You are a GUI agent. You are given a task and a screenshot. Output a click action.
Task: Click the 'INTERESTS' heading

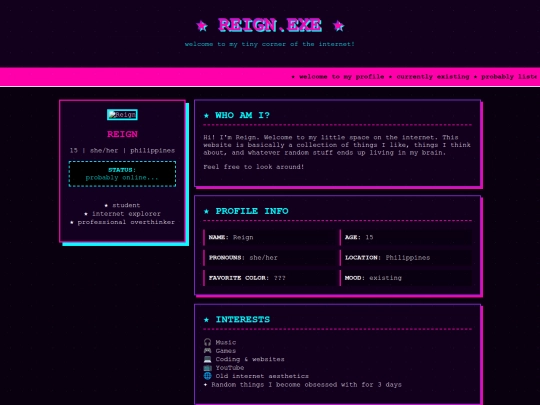pos(243,320)
